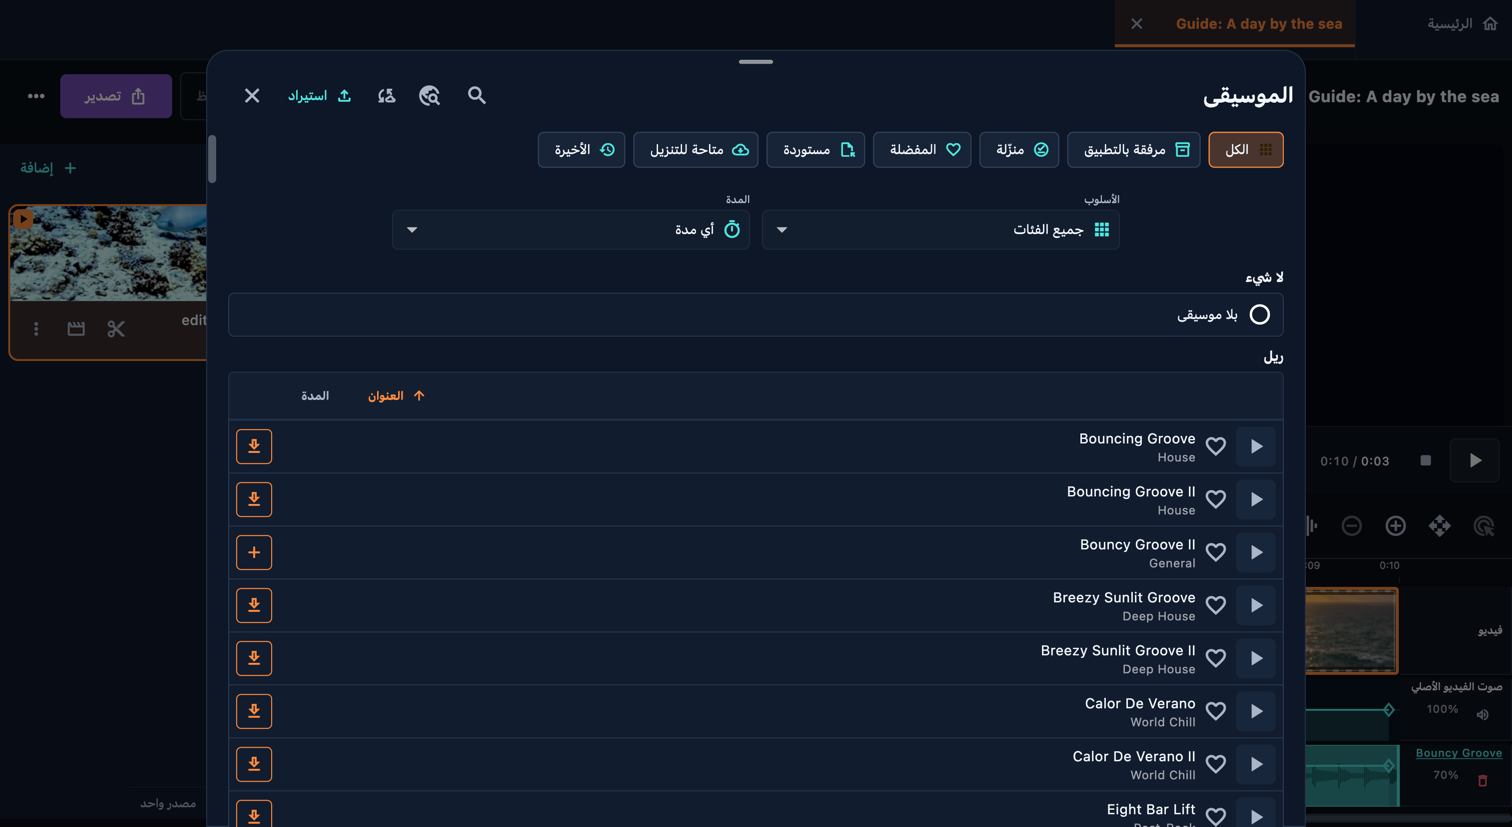The width and height of the screenshot is (1512, 827).
Task: Click the استيراد import button
Action: pyautogui.click(x=320, y=96)
